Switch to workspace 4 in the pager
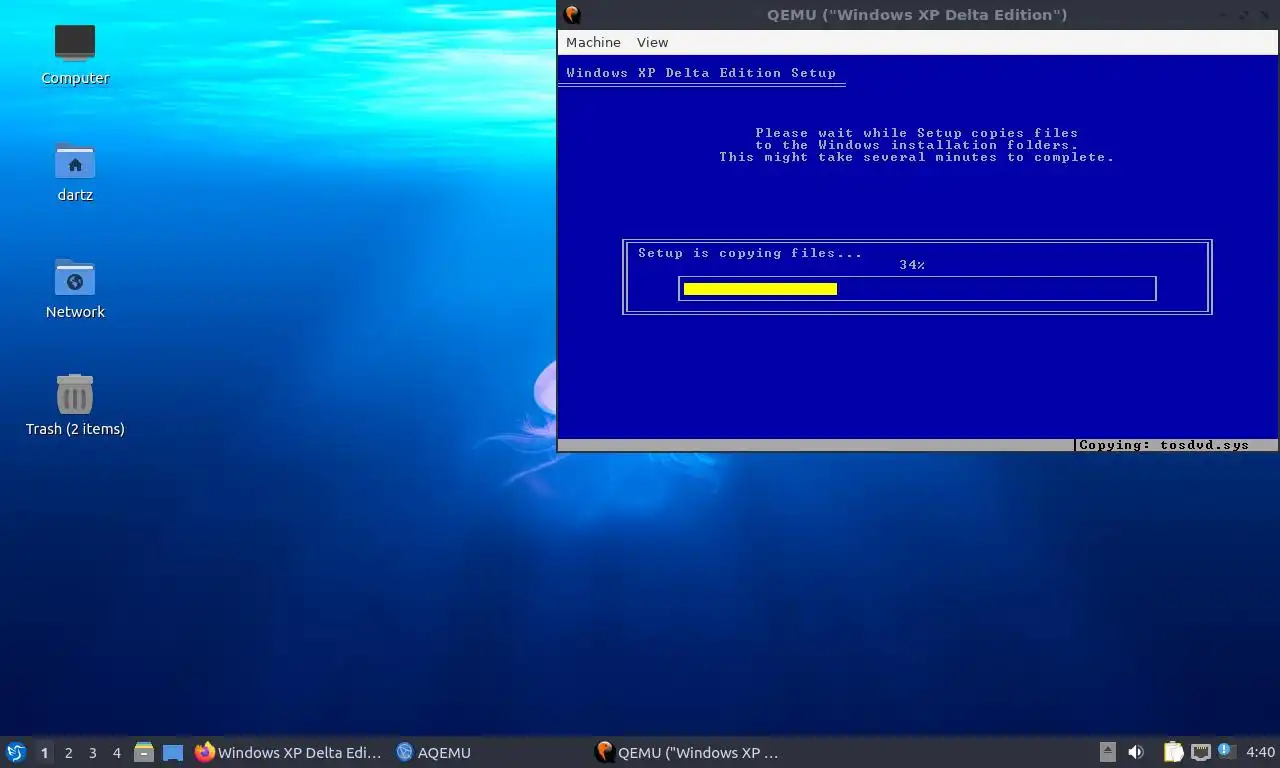1280x768 pixels. pyautogui.click(x=116, y=753)
